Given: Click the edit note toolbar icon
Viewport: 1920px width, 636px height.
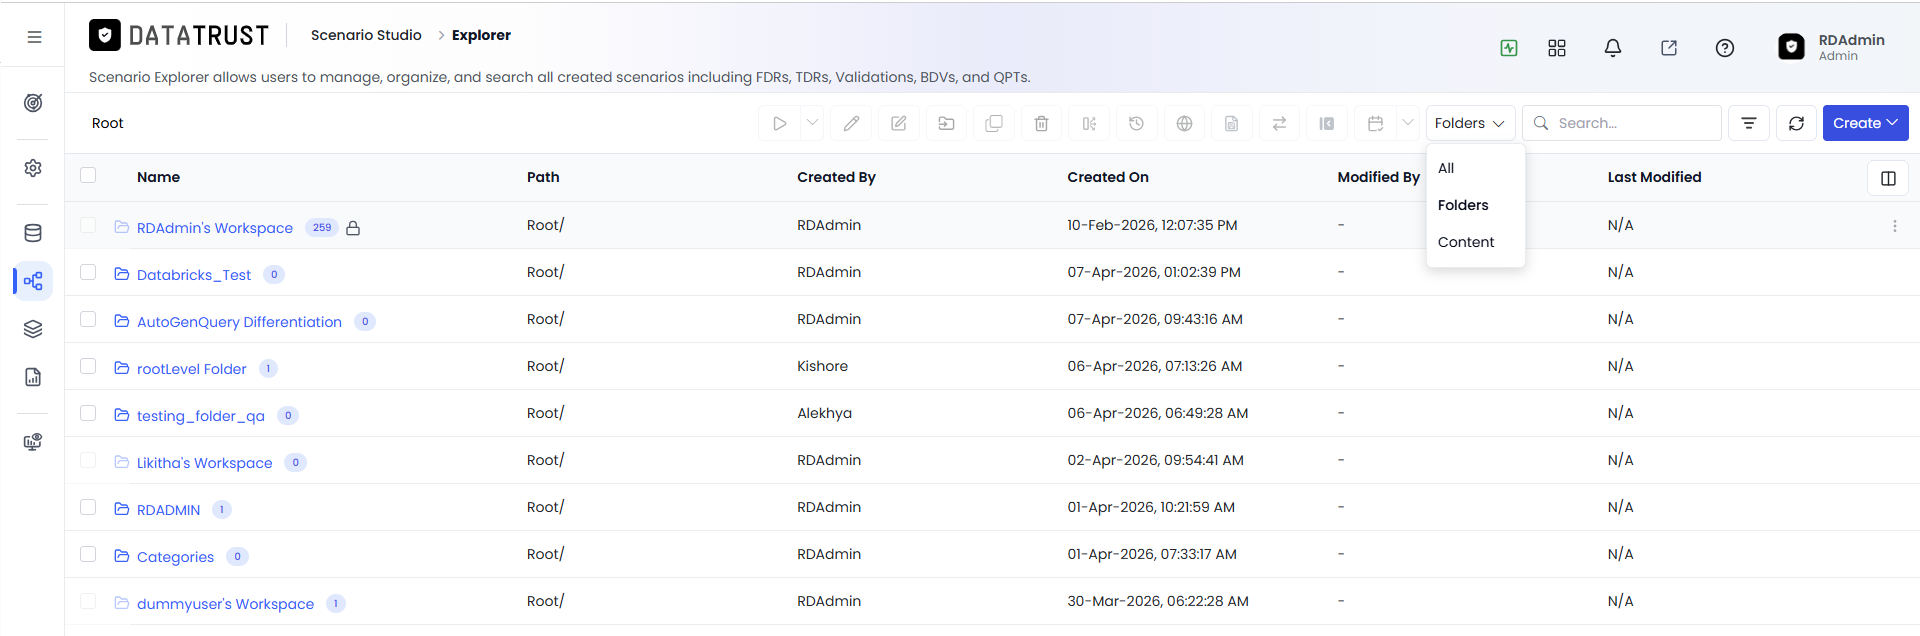Looking at the screenshot, I should click(x=899, y=123).
